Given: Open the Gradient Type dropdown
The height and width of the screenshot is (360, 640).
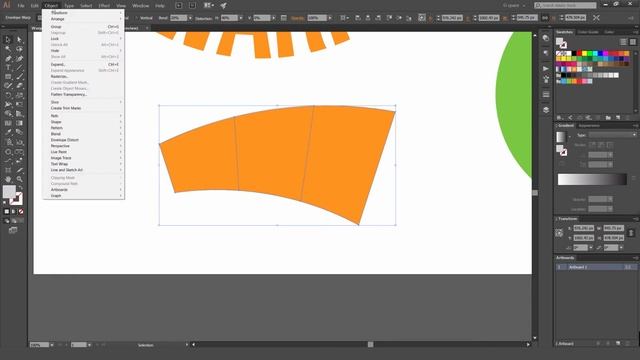Looking at the screenshot, I should point(613,135).
